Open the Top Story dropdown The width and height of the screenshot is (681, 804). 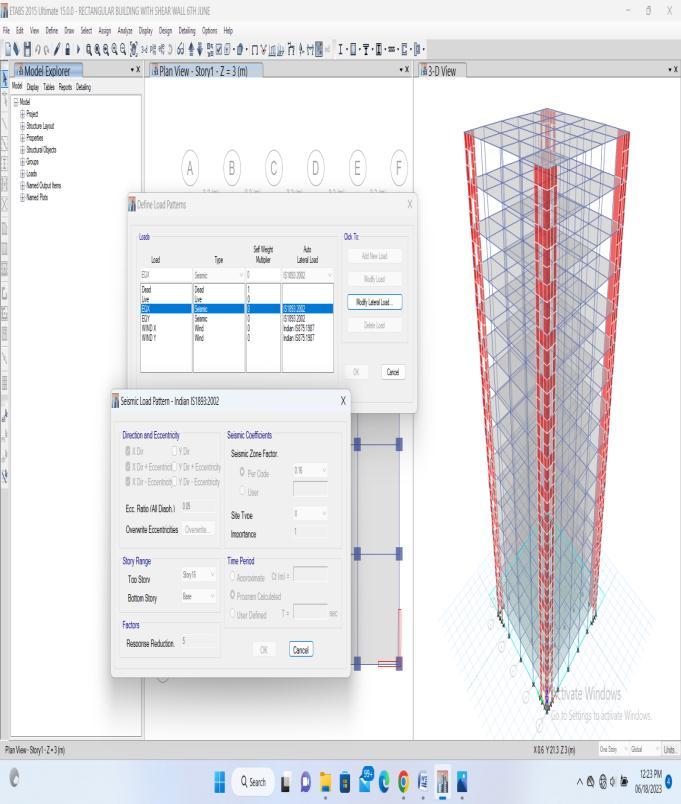point(198,575)
